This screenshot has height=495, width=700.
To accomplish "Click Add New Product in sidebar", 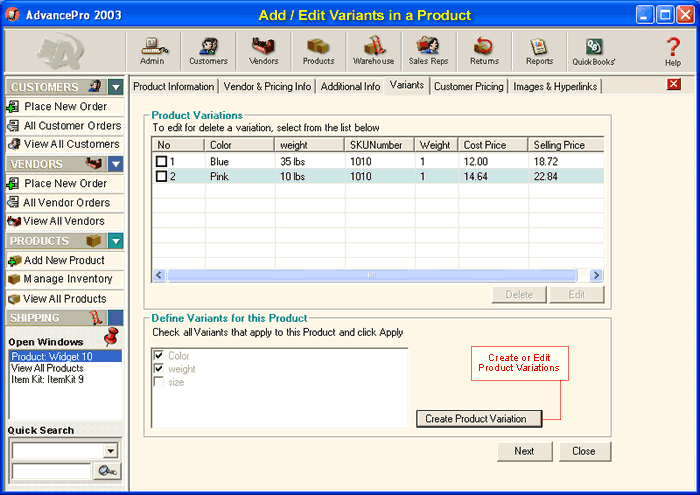I will (65, 260).
